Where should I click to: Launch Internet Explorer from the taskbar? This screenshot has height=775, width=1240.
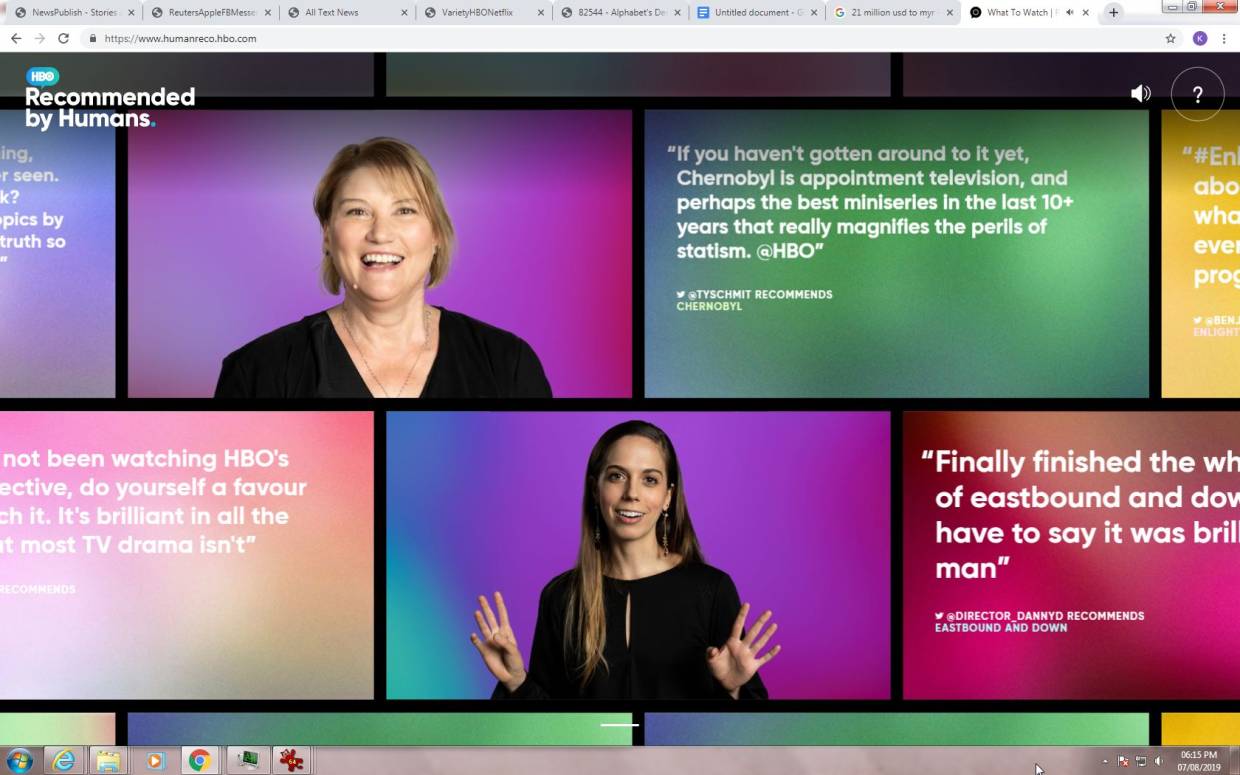click(x=63, y=761)
